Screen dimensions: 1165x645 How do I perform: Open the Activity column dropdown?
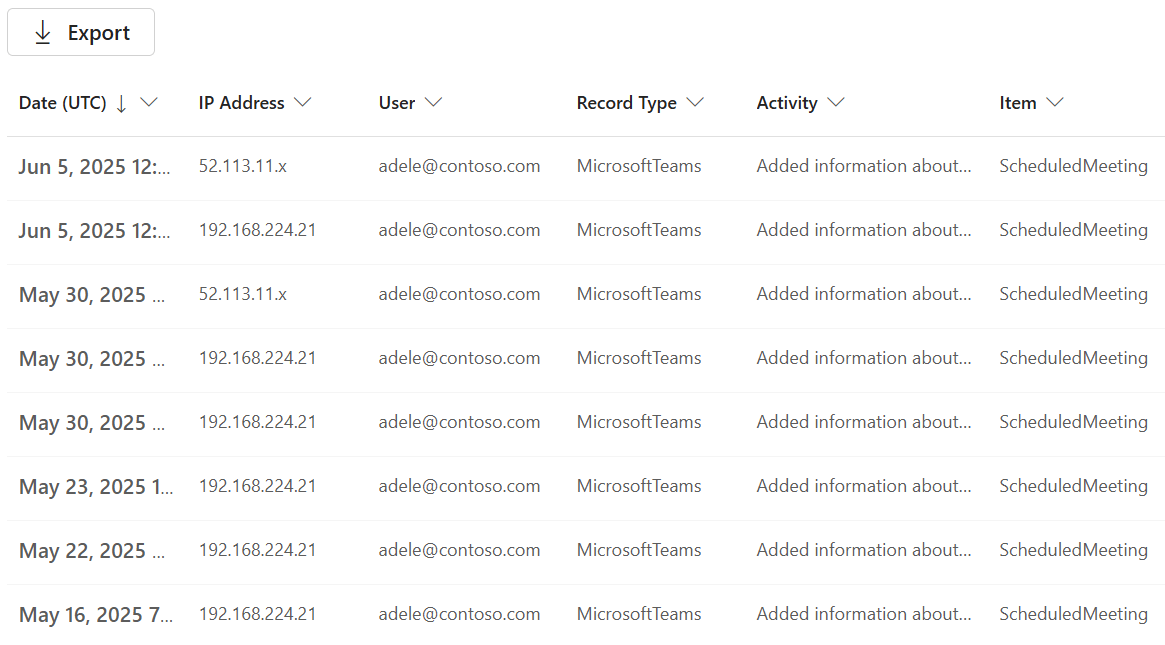[838, 102]
